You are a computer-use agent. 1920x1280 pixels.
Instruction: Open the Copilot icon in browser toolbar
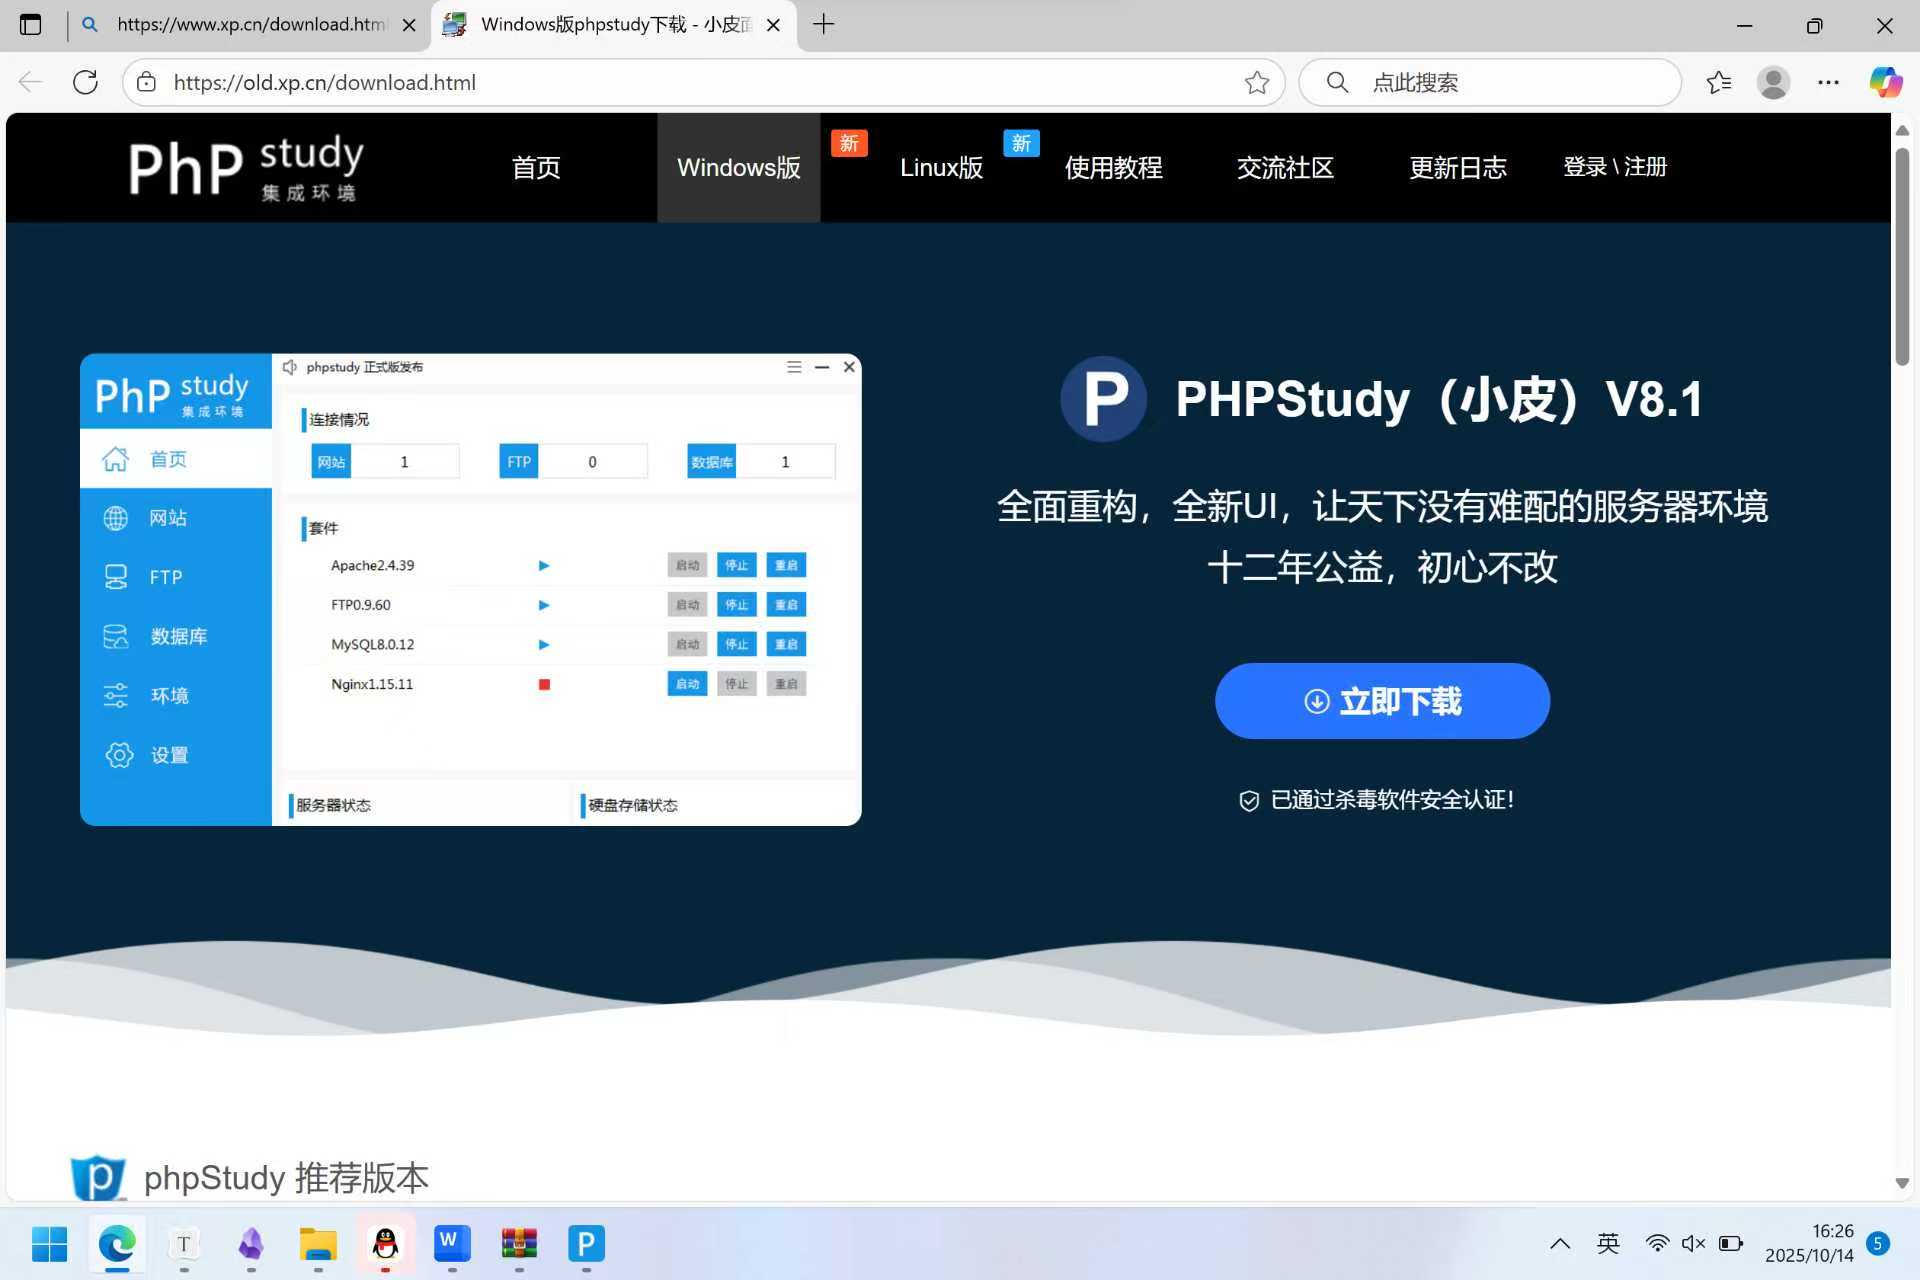(x=1885, y=82)
